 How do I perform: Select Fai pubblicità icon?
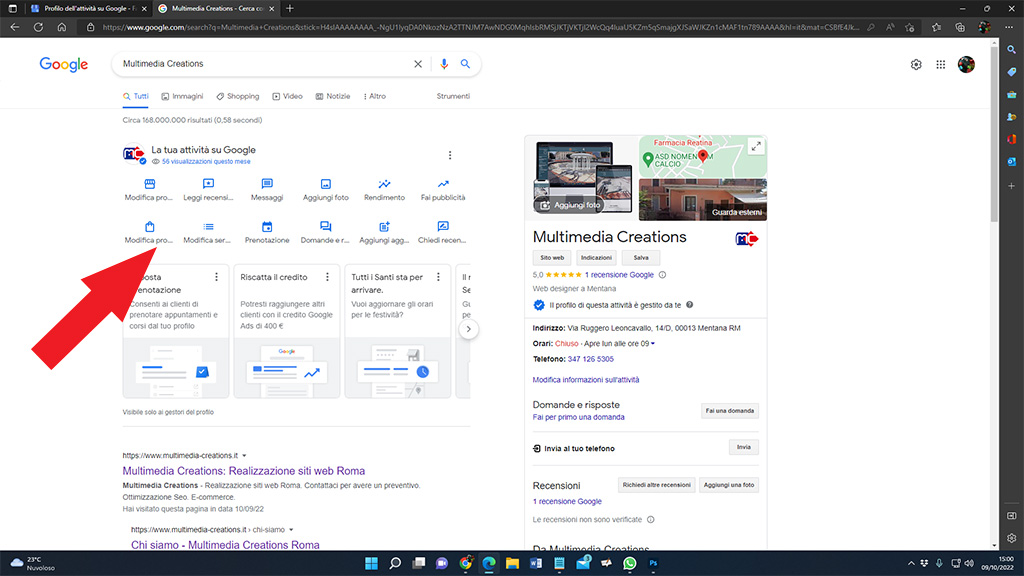443,184
